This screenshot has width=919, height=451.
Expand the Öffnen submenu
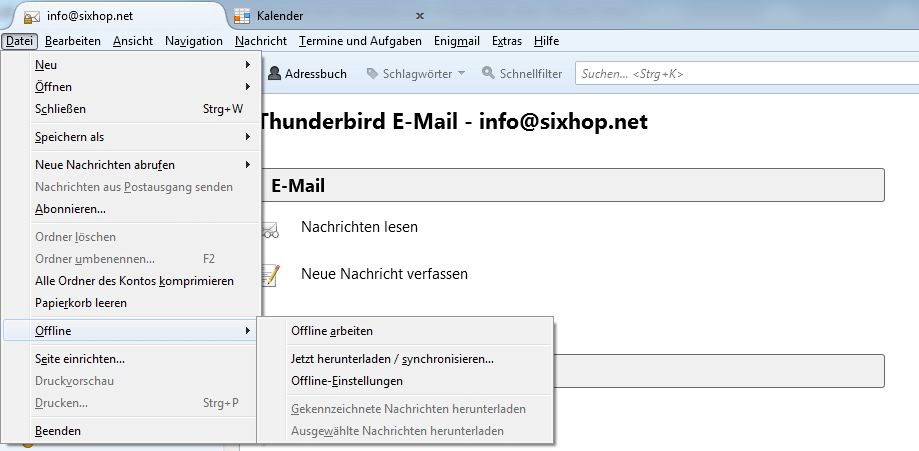pos(131,87)
